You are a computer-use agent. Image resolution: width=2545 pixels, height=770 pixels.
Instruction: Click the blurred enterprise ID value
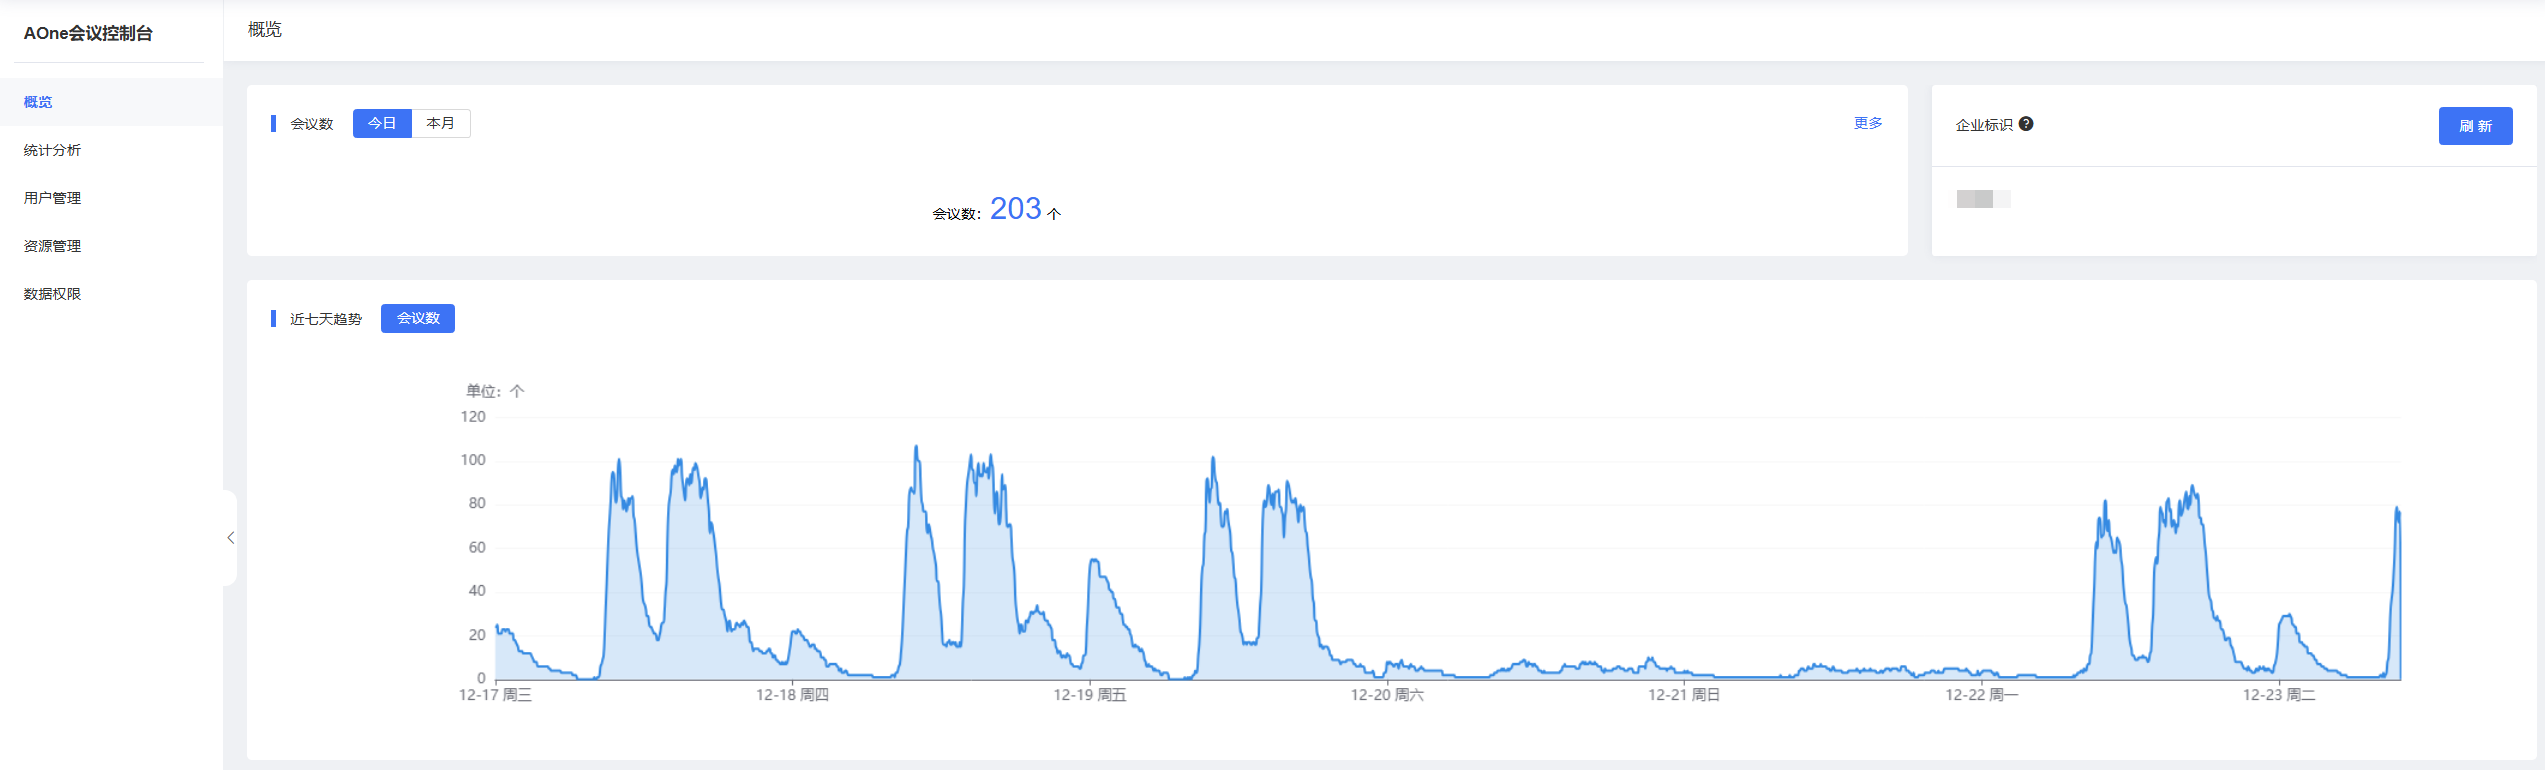tap(1983, 199)
